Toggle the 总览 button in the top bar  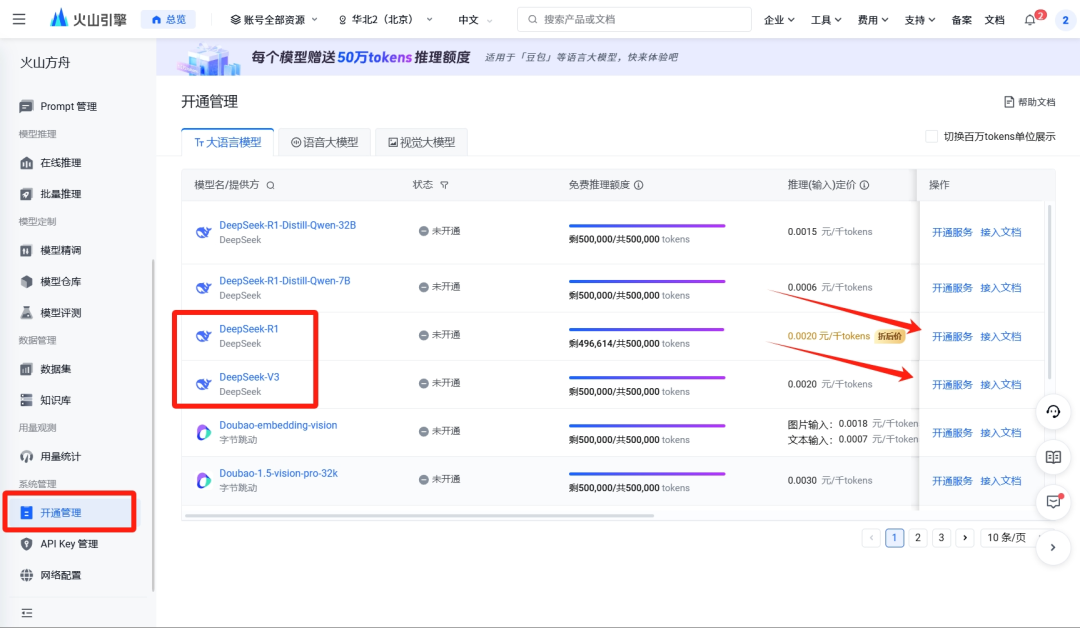[167, 18]
